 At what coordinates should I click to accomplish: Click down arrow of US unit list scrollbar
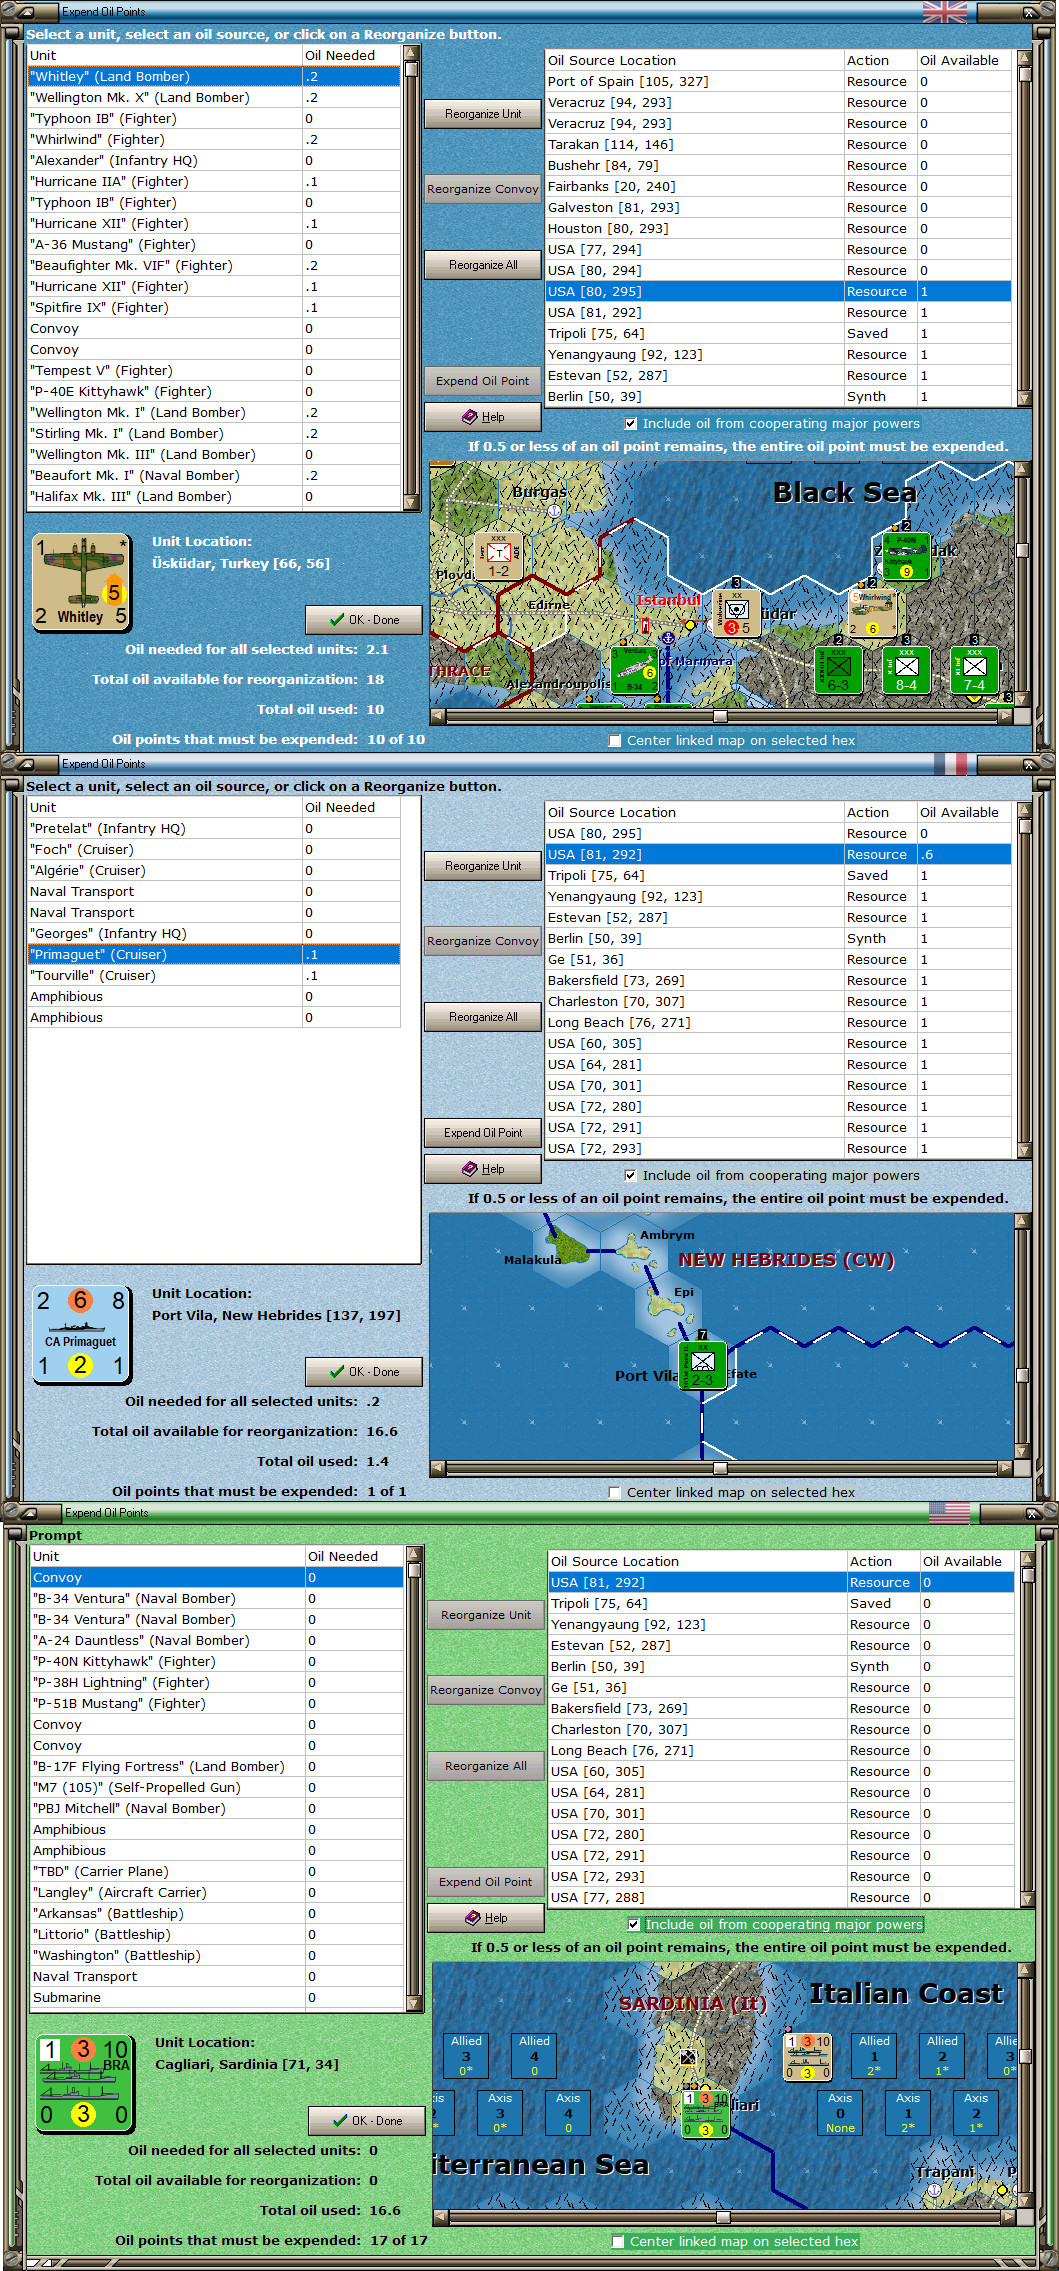(x=414, y=2004)
